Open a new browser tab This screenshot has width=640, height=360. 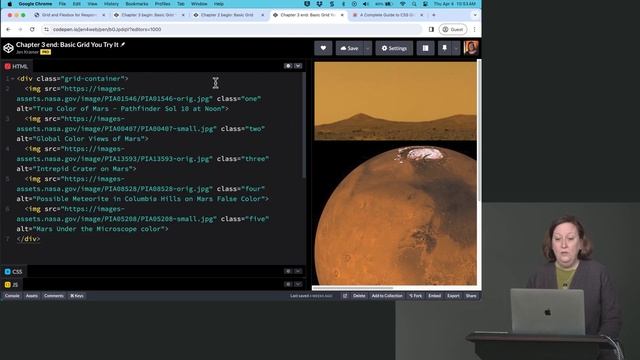pyautogui.click(x=433, y=15)
